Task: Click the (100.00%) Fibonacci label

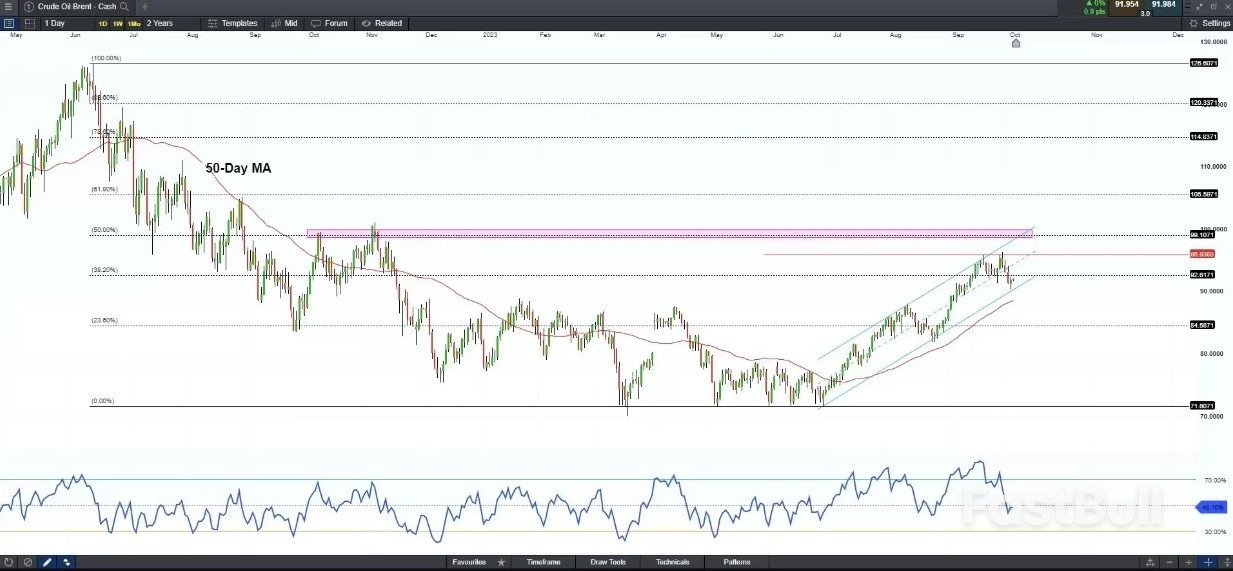Action: 106,58
